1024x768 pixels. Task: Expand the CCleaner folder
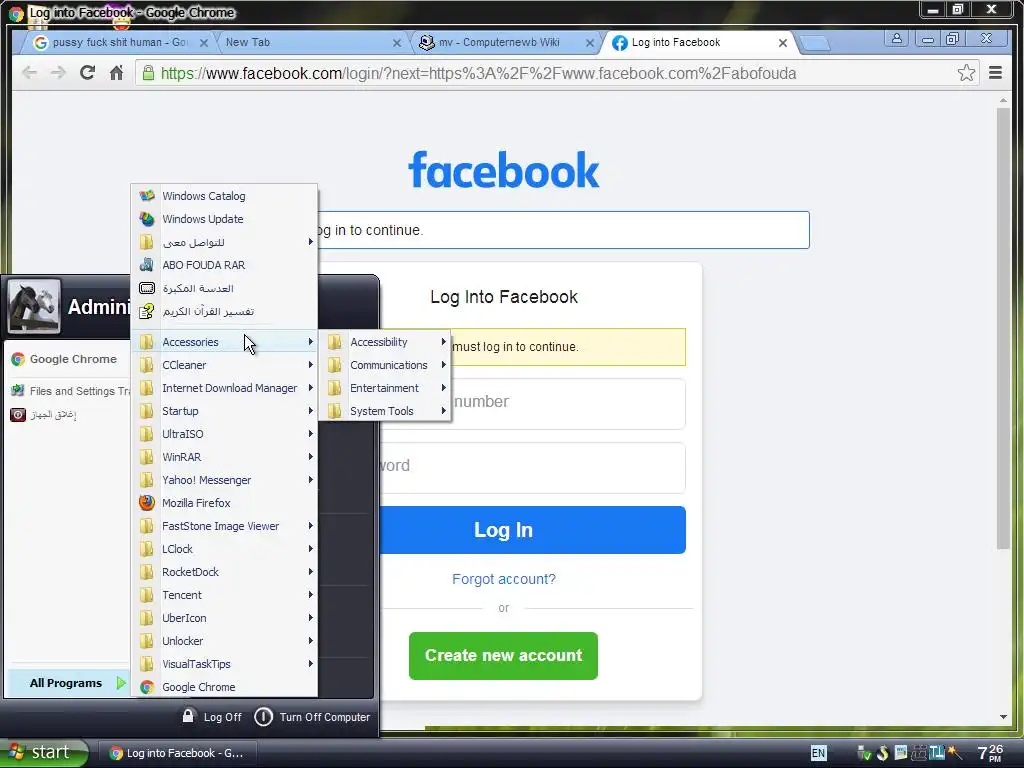tap(224, 365)
